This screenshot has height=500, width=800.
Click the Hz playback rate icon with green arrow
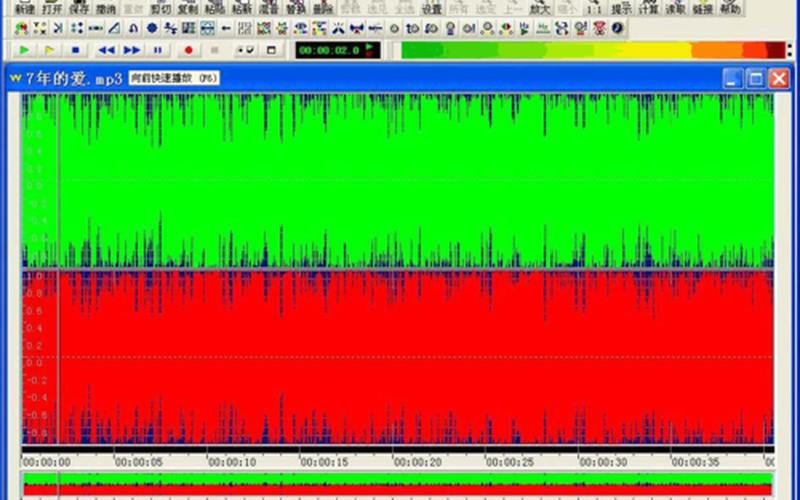tap(524, 28)
